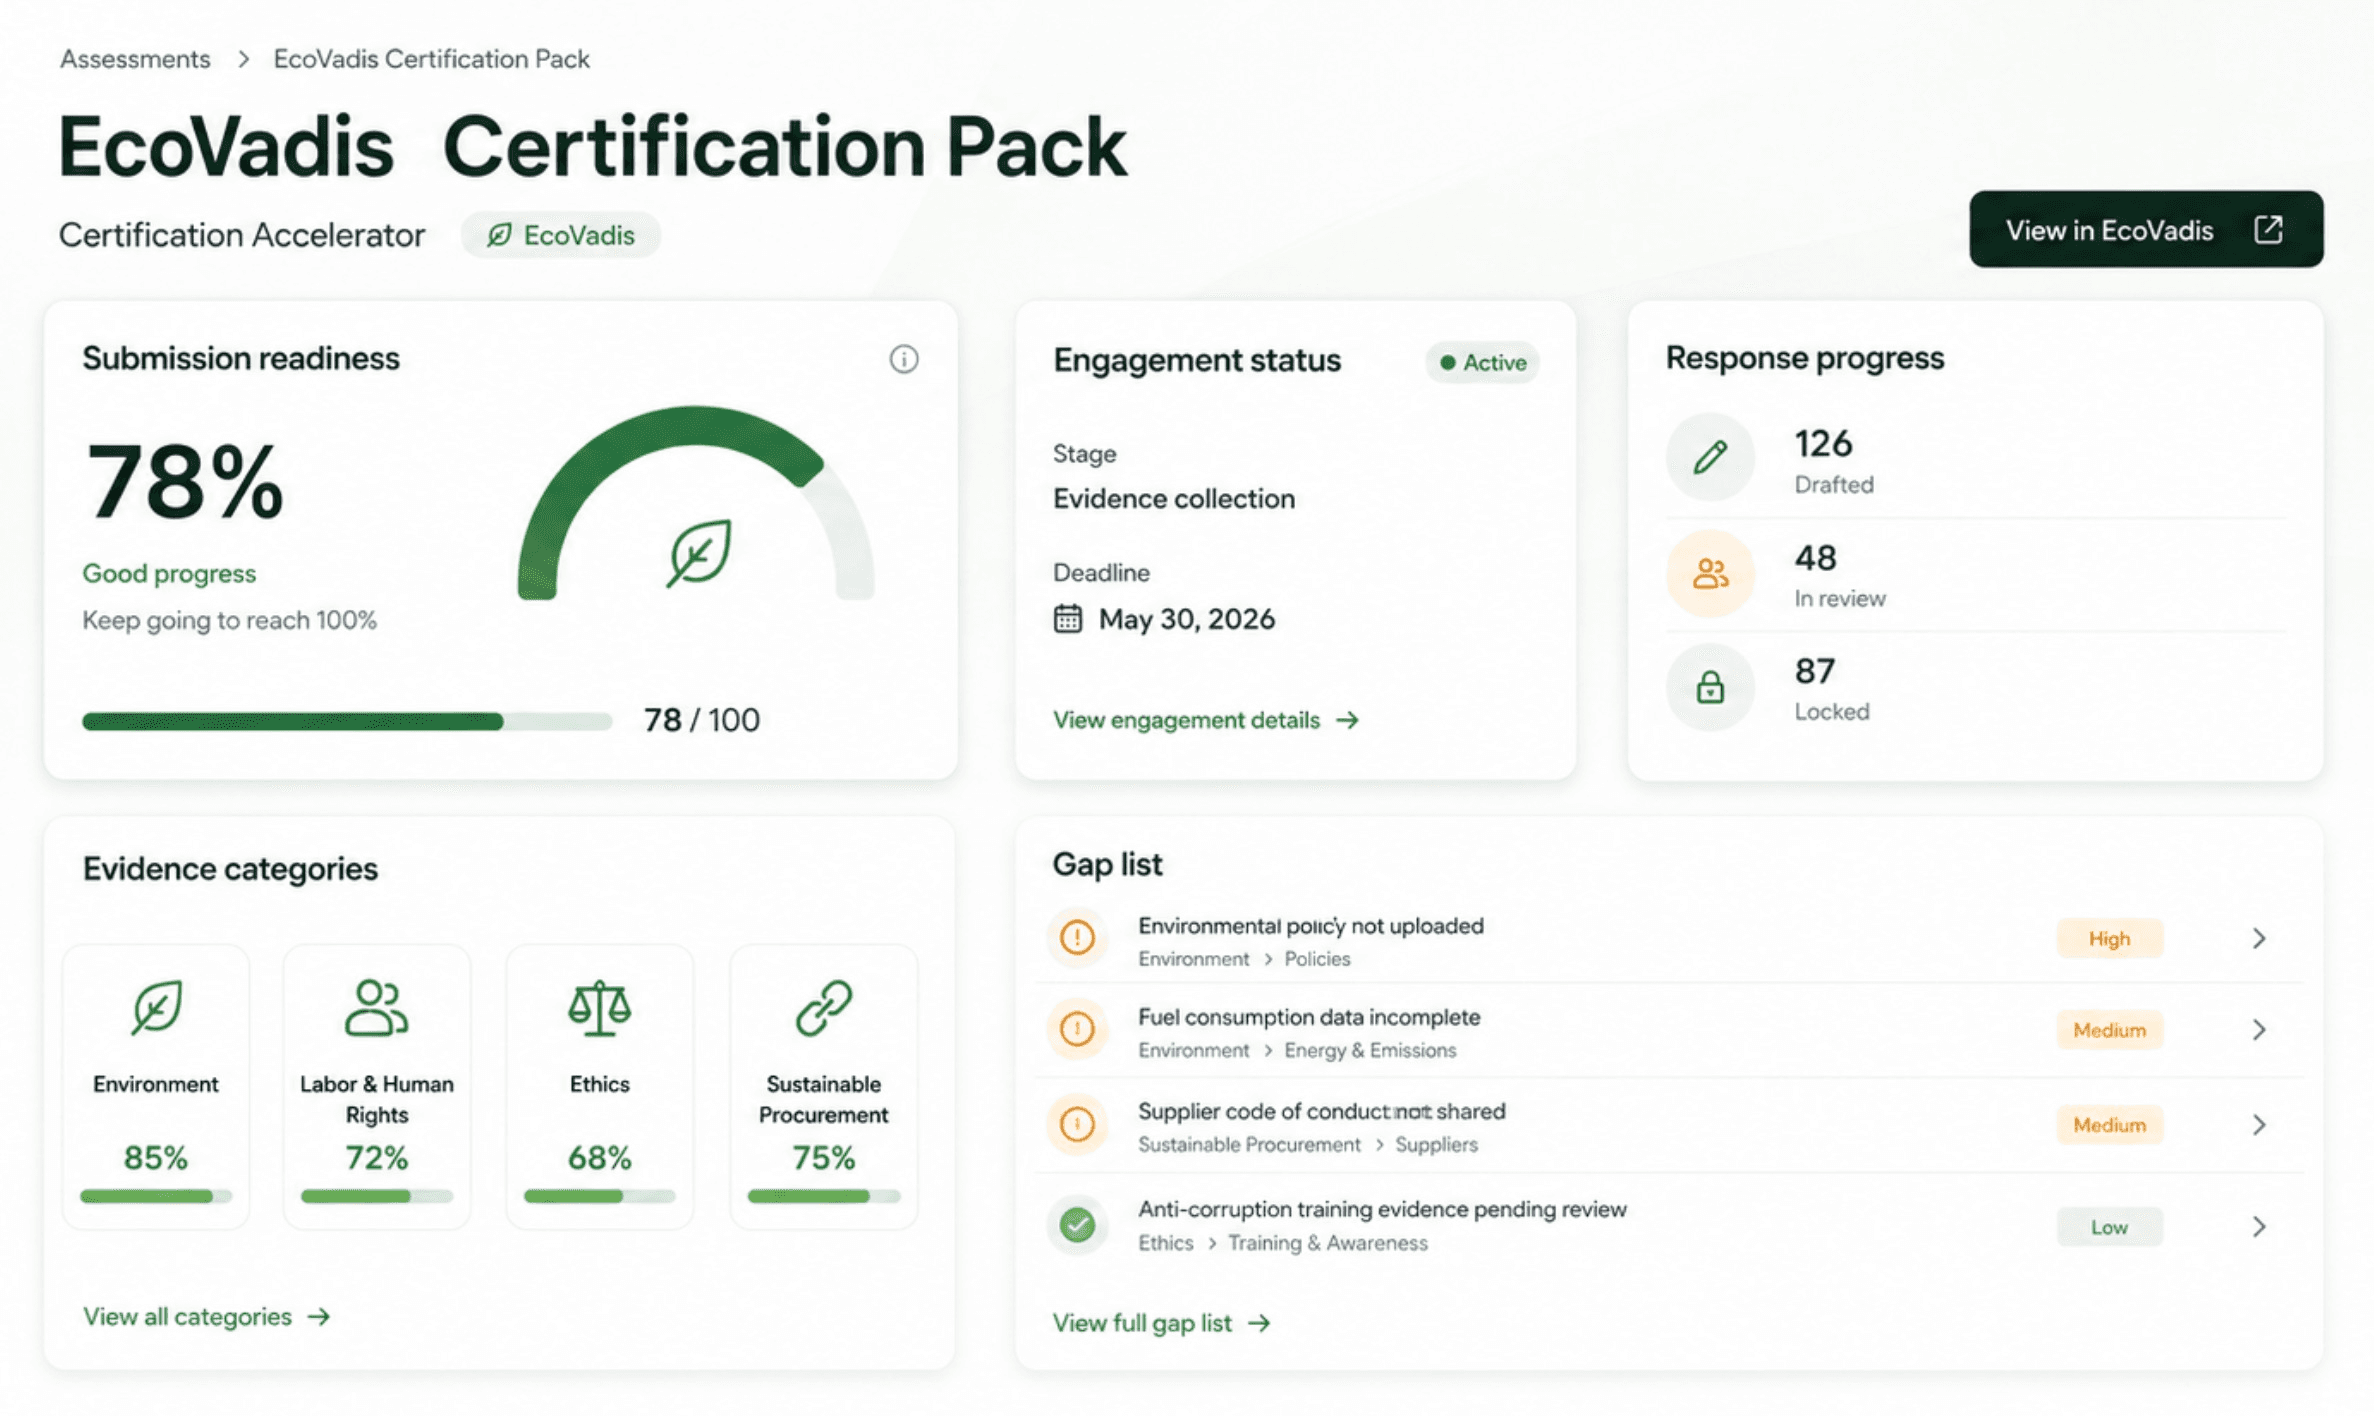Viewport: 2374px width, 1416px height.
Task: Click the pencil icon next to 126 Drafted
Action: pyautogui.click(x=1710, y=457)
